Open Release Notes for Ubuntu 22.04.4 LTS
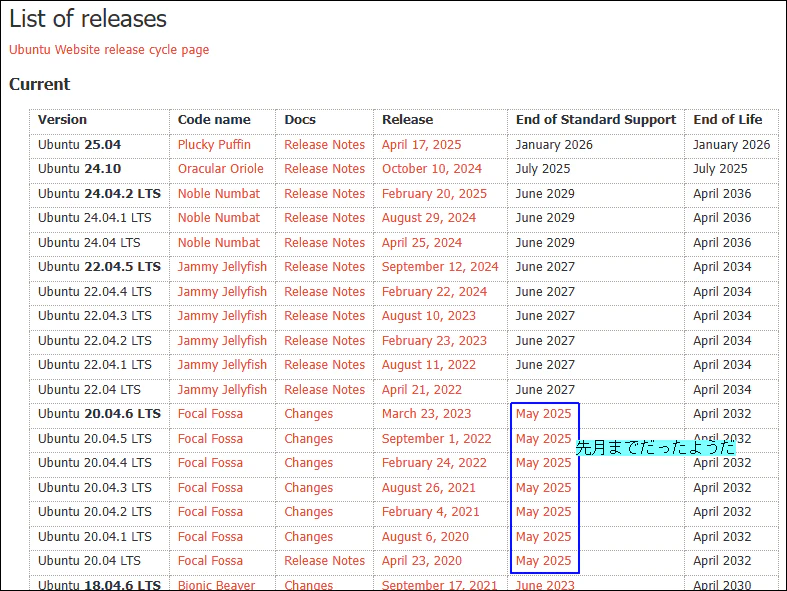Screen dimensions: 787x591 click(x=324, y=292)
